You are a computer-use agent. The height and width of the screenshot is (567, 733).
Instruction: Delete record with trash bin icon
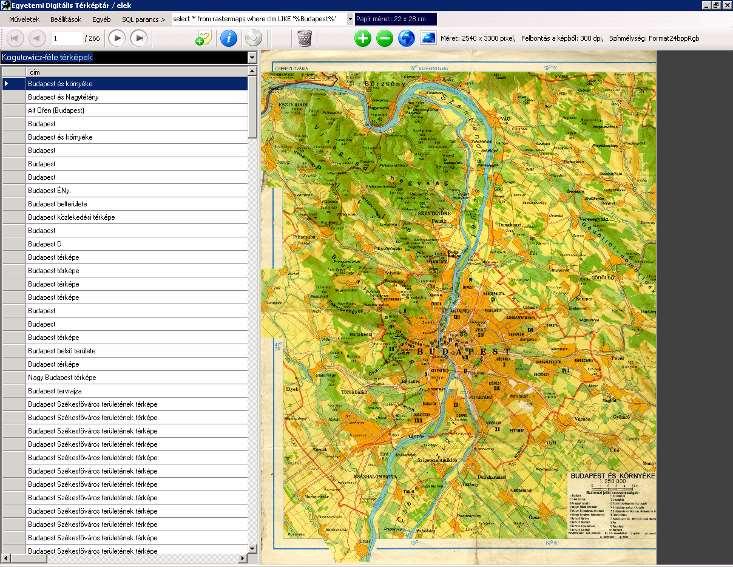304,38
